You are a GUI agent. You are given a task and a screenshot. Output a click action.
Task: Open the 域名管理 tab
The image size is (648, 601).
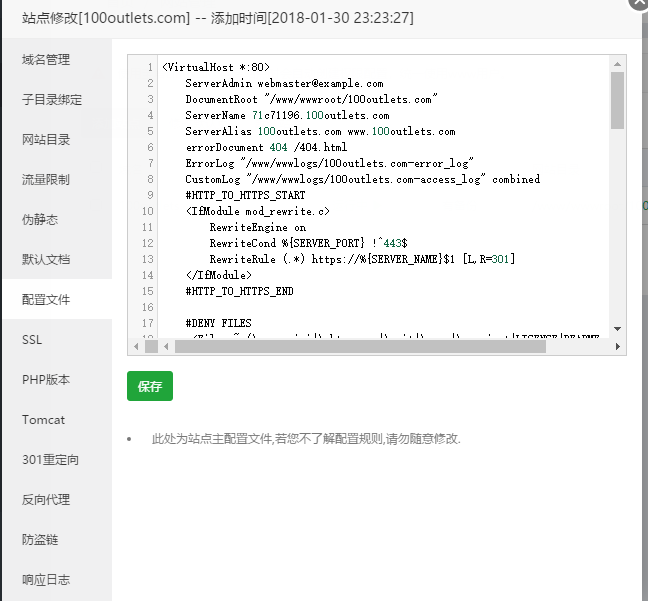tap(57, 60)
